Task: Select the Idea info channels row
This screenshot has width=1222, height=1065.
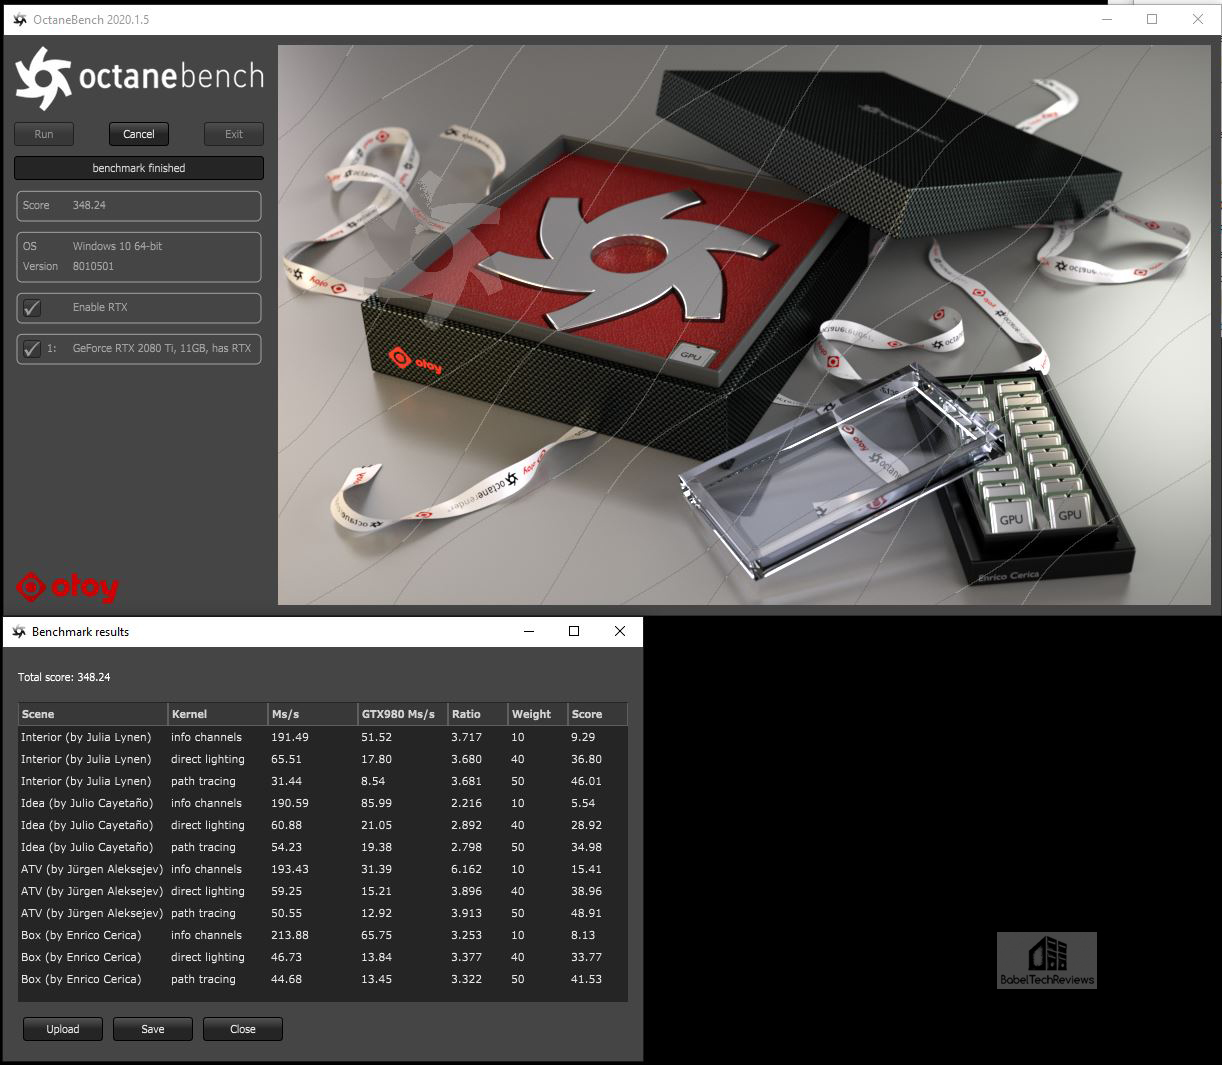Action: click(323, 803)
